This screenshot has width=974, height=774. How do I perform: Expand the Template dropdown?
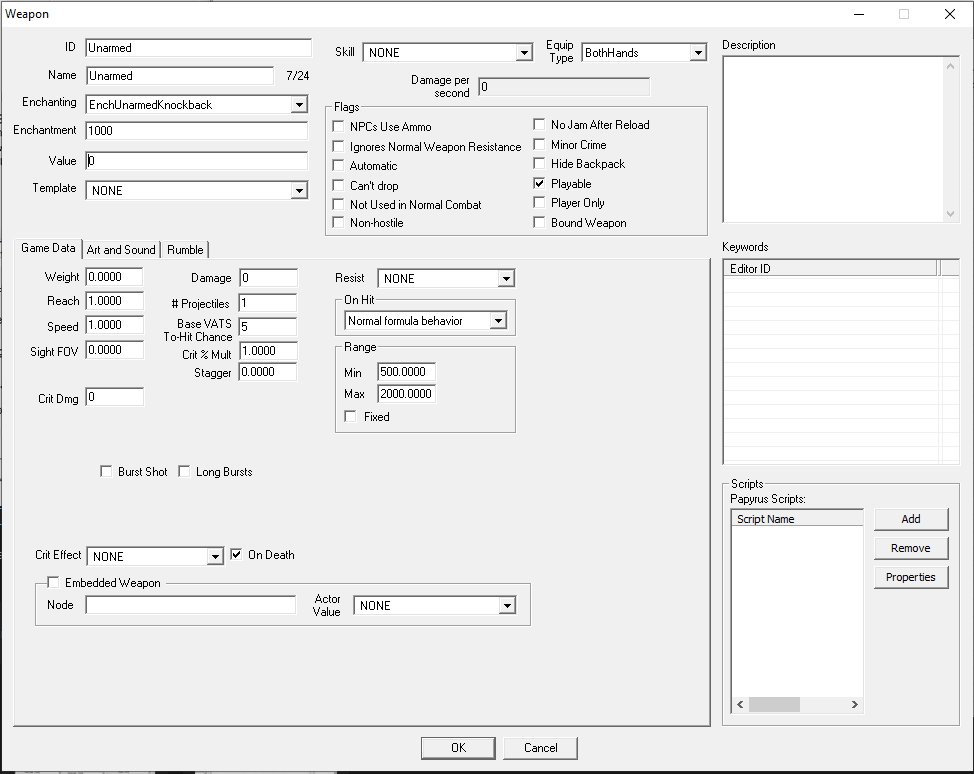299,190
